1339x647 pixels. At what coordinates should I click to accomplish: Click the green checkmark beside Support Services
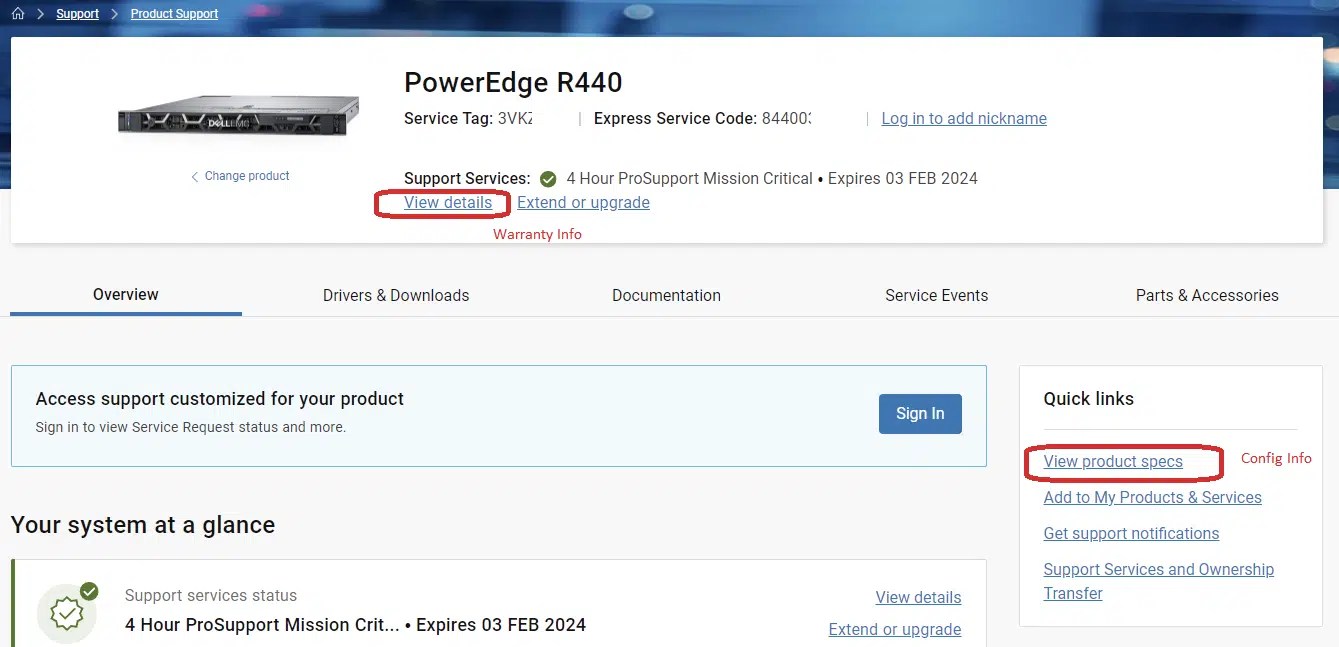pyautogui.click(x=548, y=178)
